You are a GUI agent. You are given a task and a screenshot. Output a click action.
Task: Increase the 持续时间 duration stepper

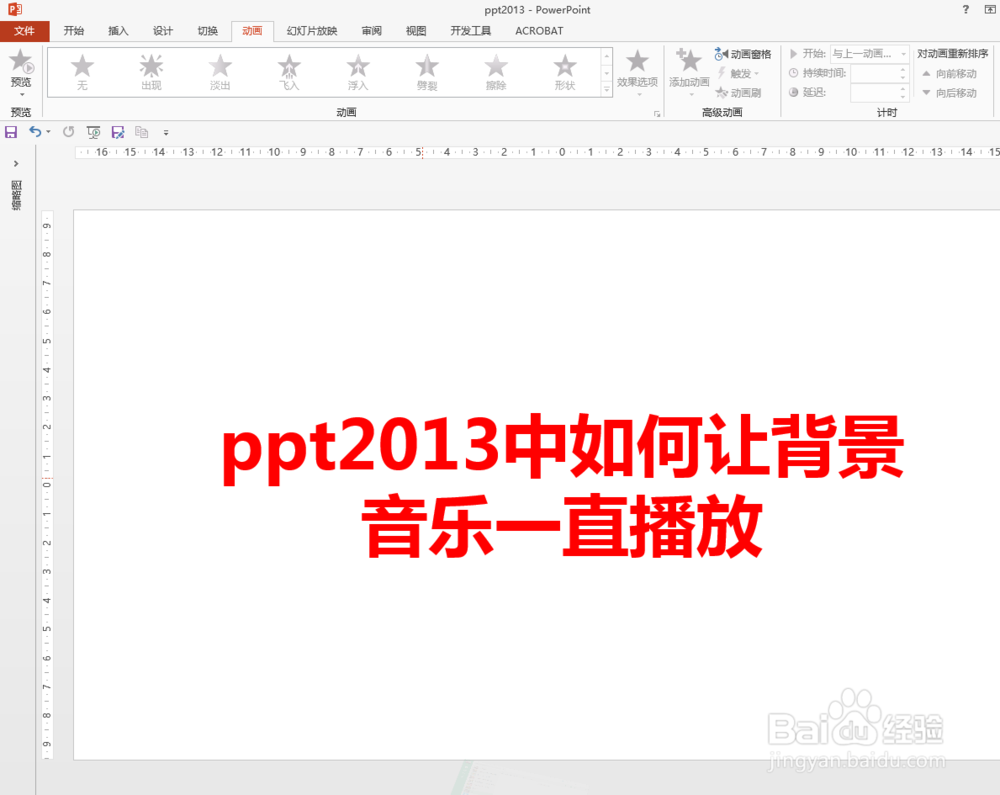903,69
